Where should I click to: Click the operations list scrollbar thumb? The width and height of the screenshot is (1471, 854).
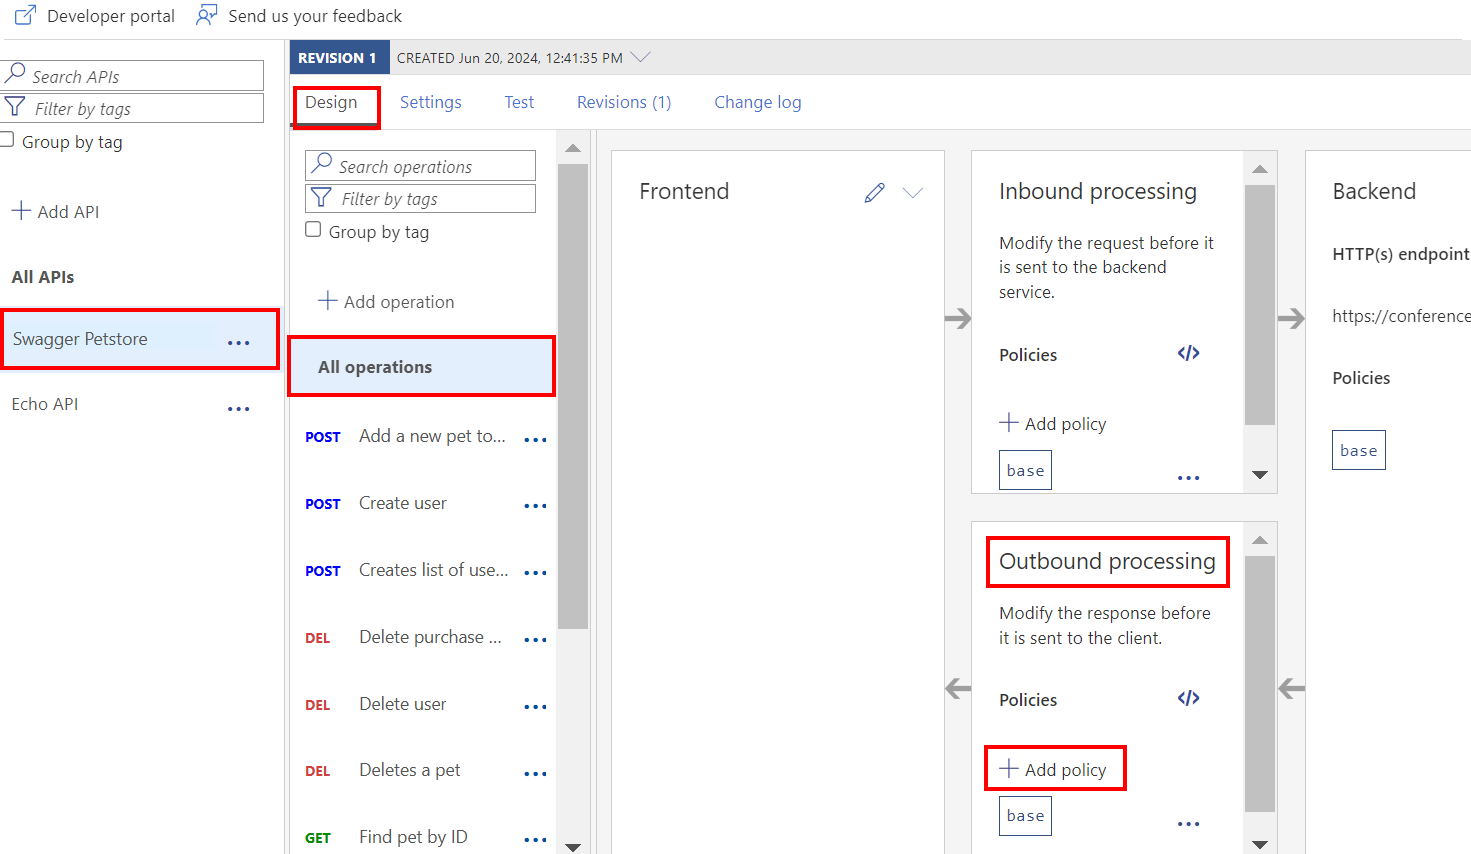tap(573, 396)
